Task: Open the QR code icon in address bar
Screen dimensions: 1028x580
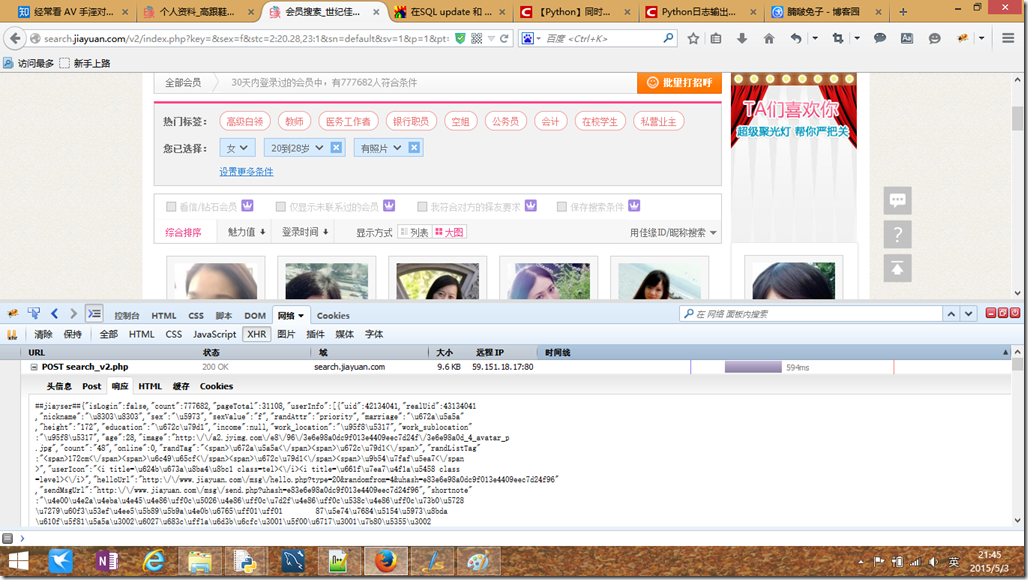Action: click(477, 39)
